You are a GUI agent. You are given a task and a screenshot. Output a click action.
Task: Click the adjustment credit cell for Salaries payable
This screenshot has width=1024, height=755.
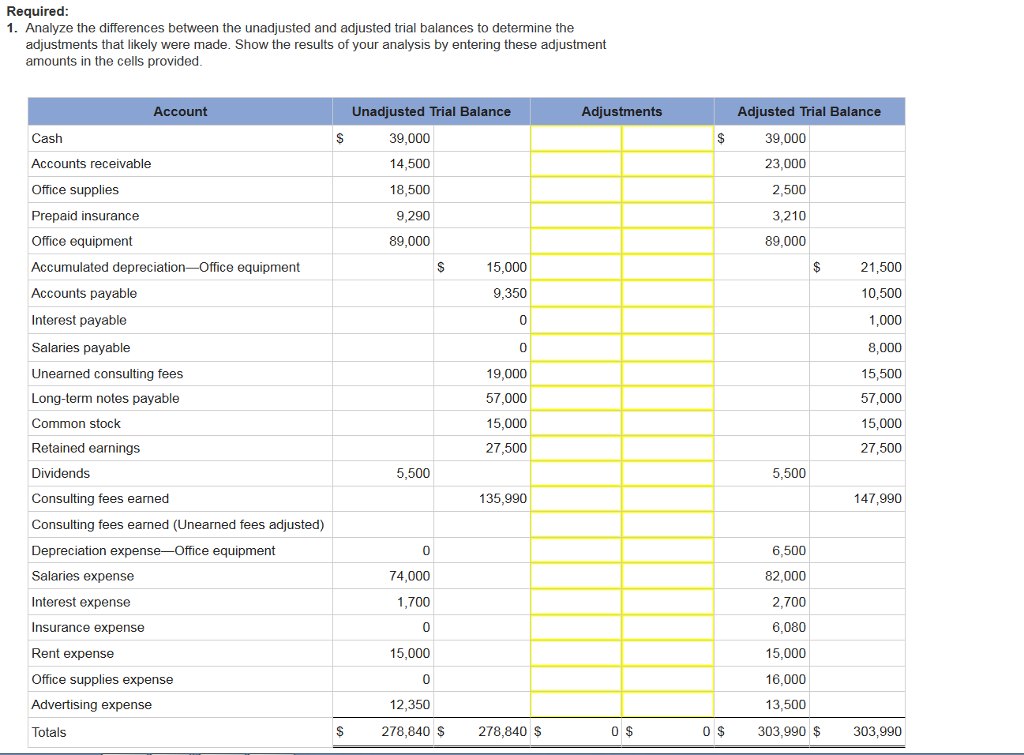pyautogui.click(x=668, y=347)
